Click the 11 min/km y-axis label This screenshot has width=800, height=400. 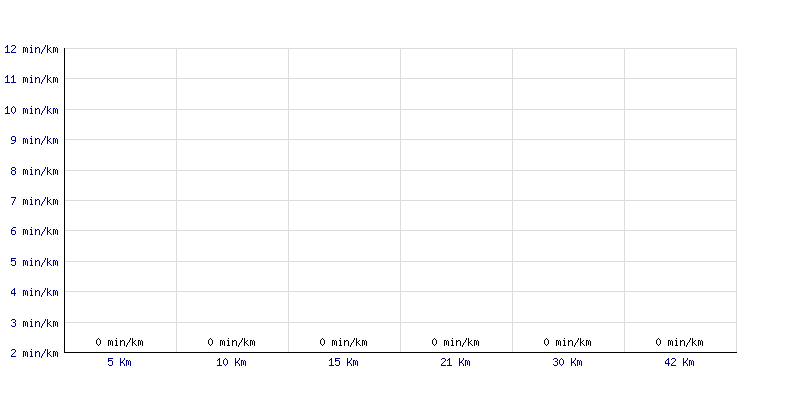(x=31, y=80)
